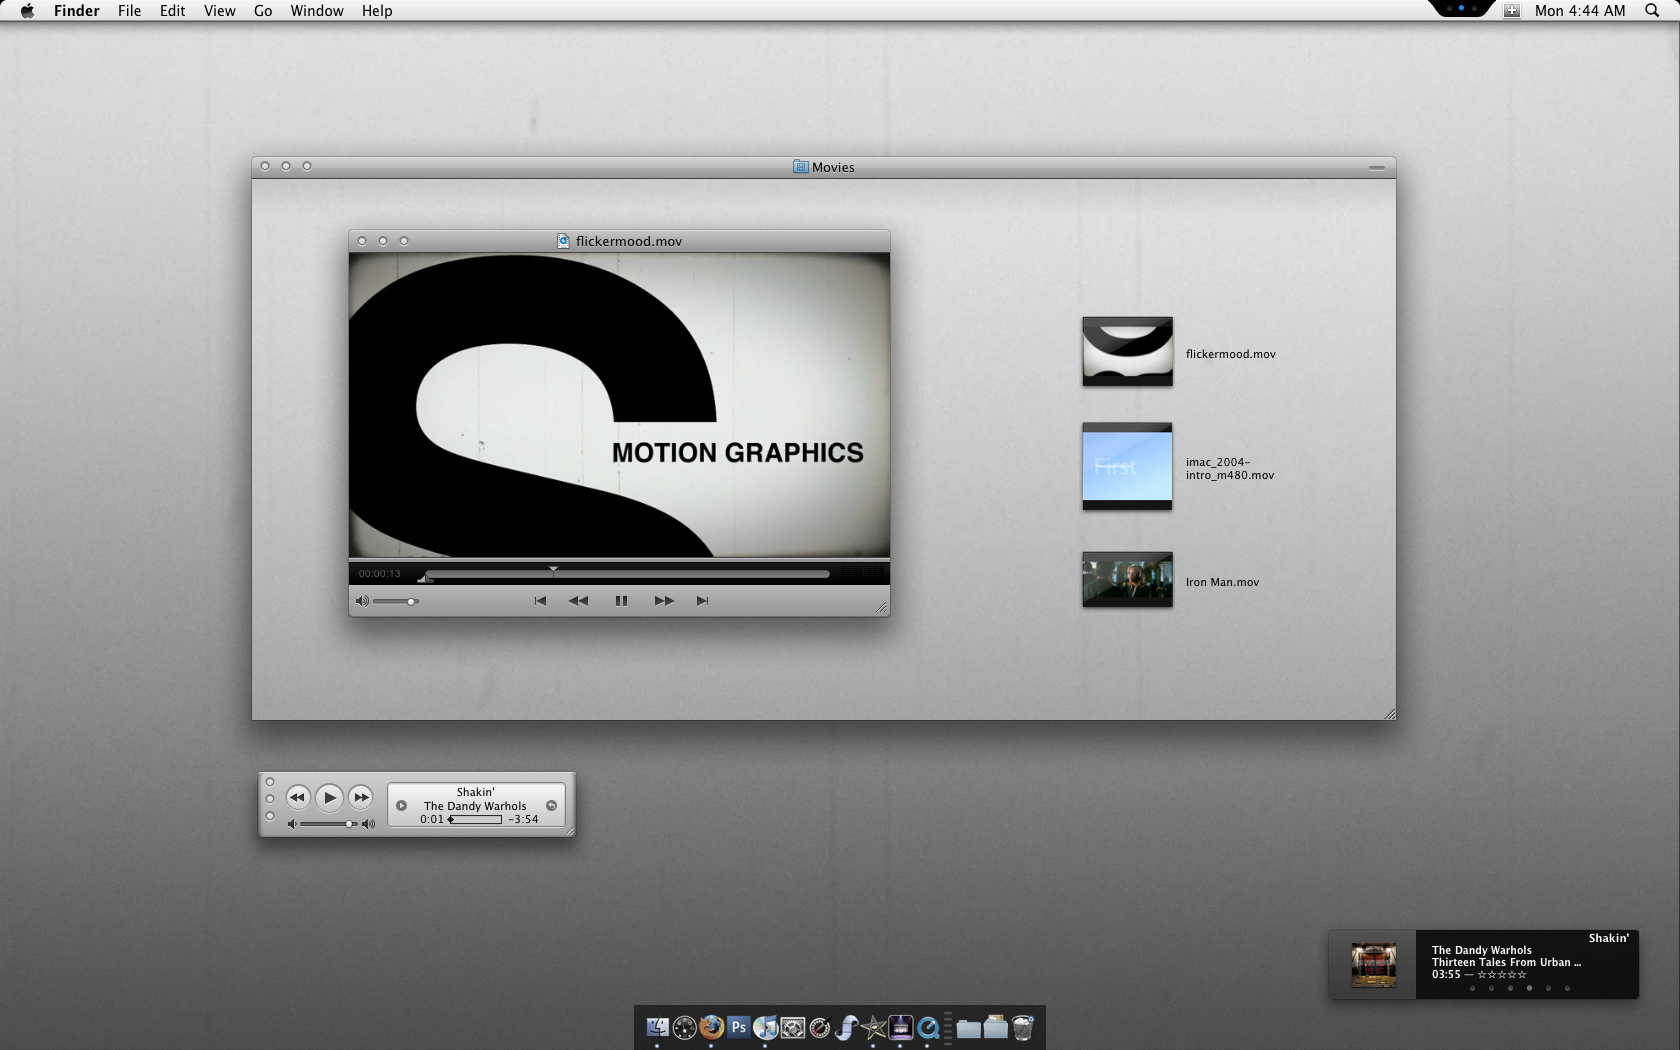1680x1050 pixels.
Task: Click the low volume speaker in iTunes mini player
Action: tap(292, 824)
